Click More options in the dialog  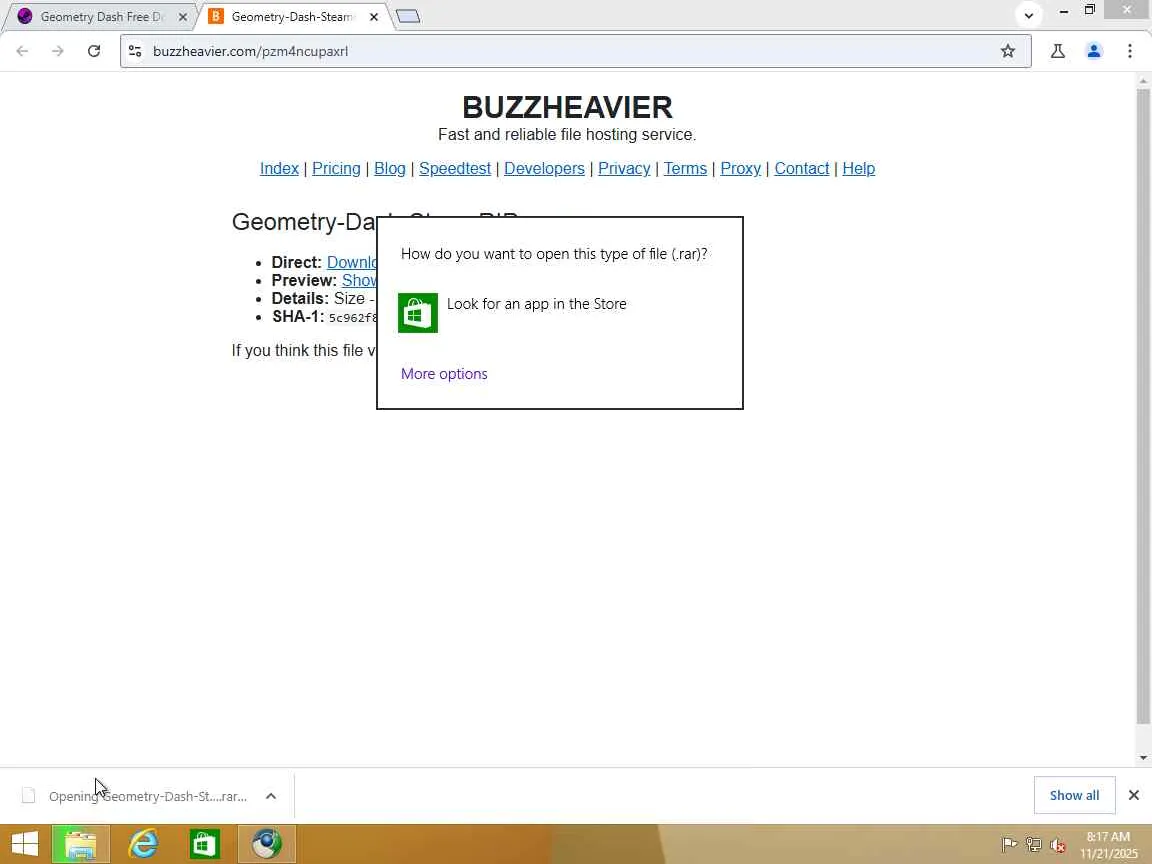(x=444, y=373)
